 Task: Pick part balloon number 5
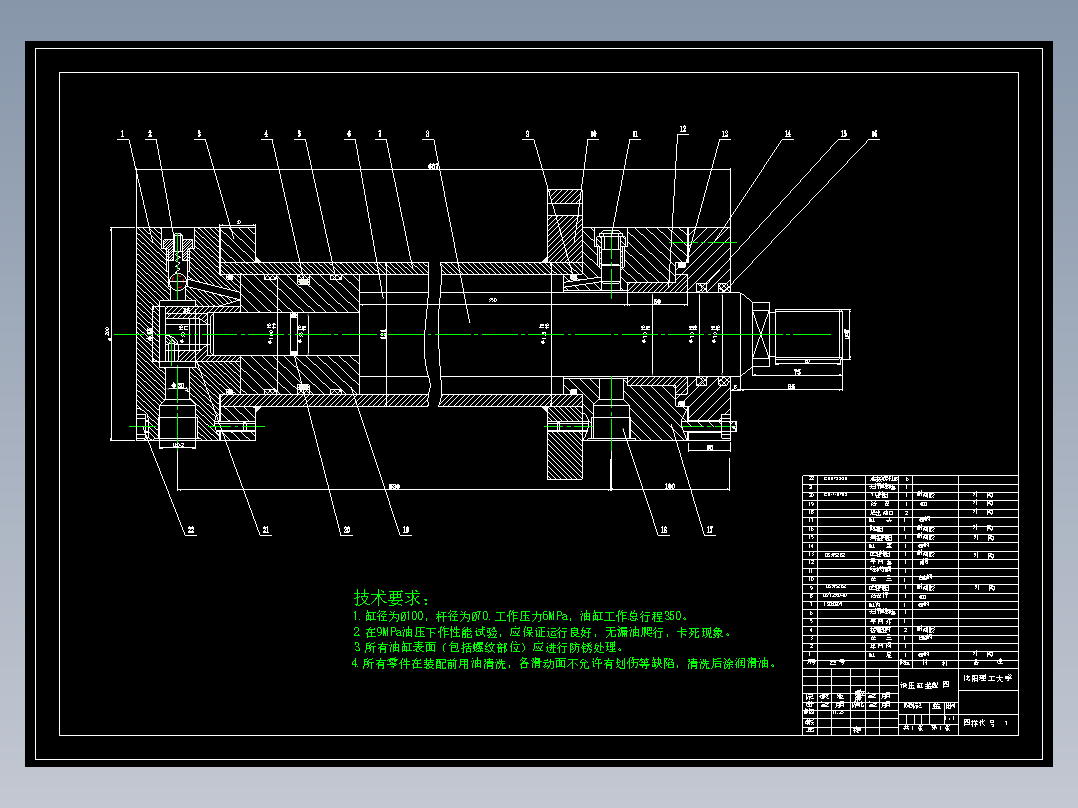coord(299,134)
